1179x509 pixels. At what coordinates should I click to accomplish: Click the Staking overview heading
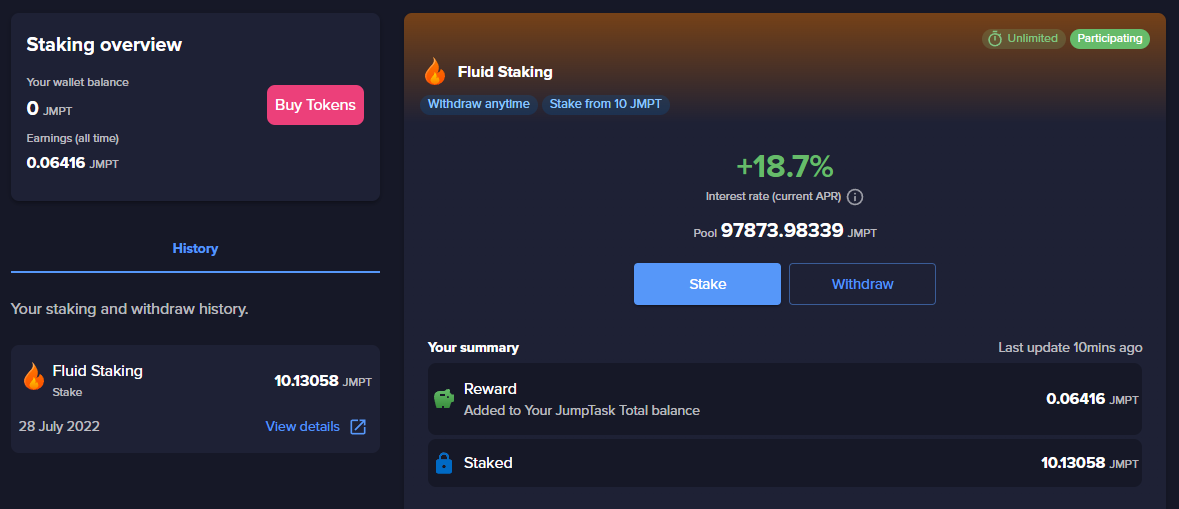[104, 44]
